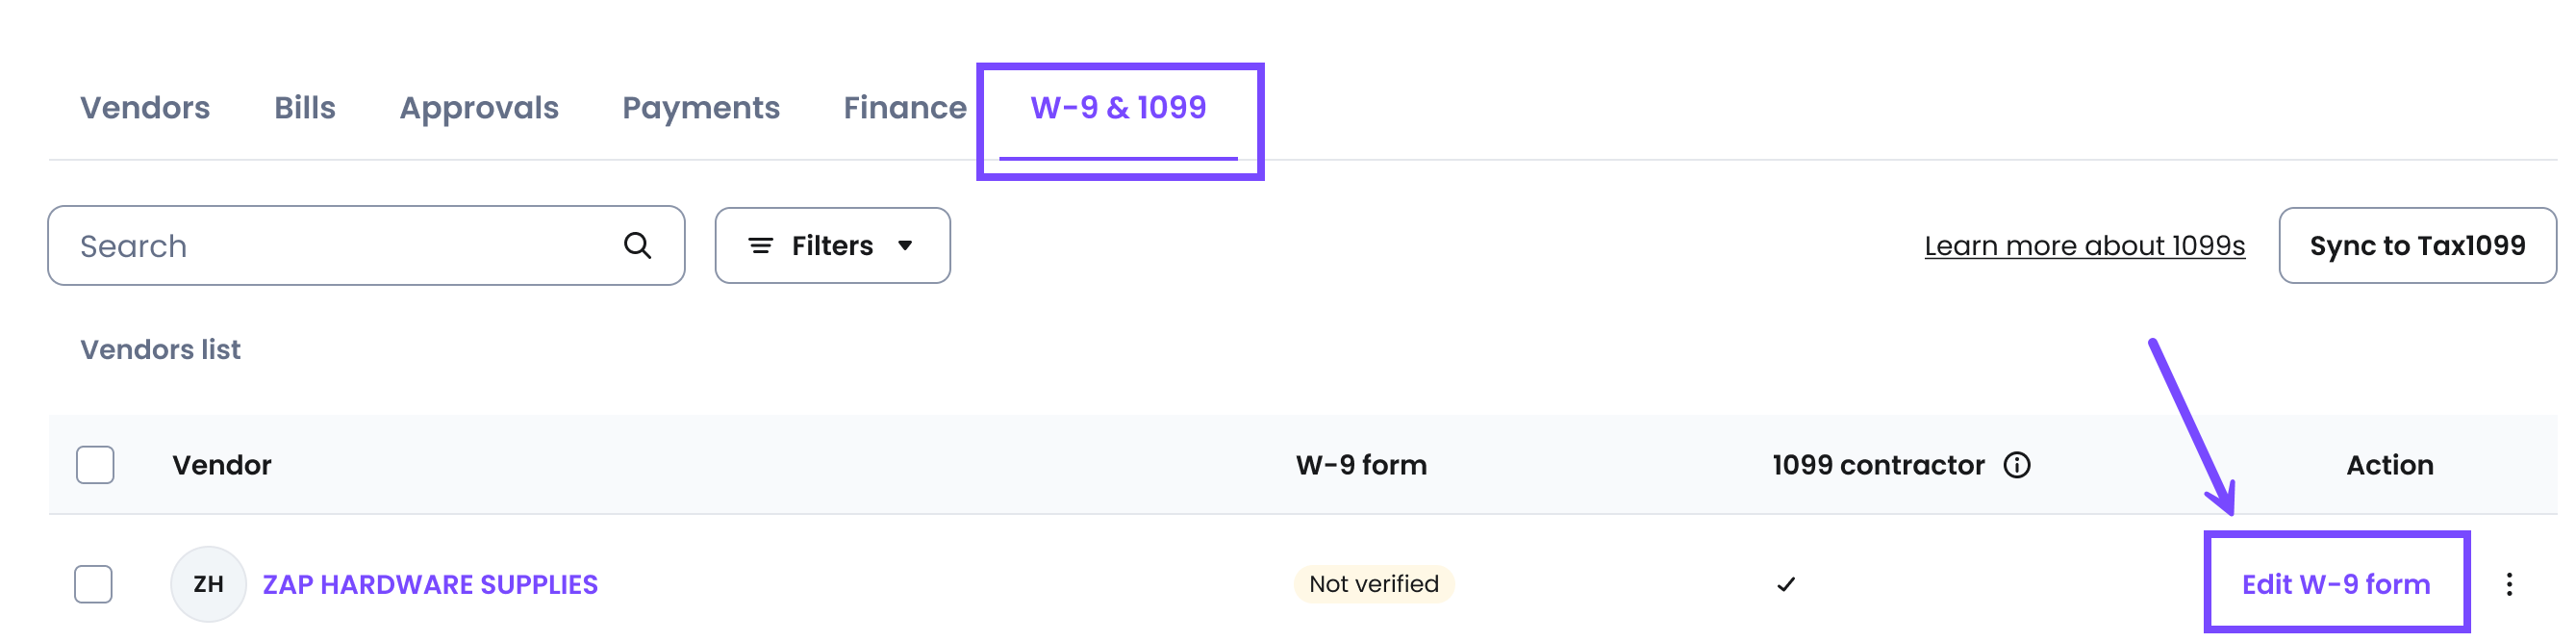This screenshot has width=2576, height=642.
Task: Open the Finance tab
Action: [x=904, y=108]
